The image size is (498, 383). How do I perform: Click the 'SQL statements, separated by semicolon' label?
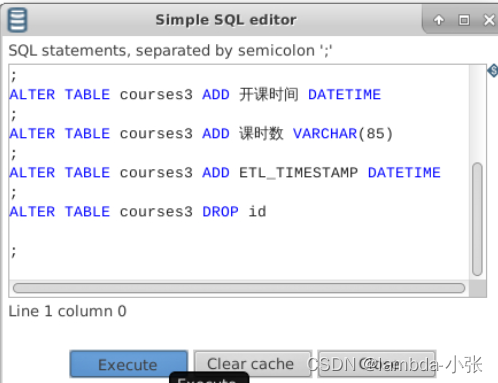170,51
